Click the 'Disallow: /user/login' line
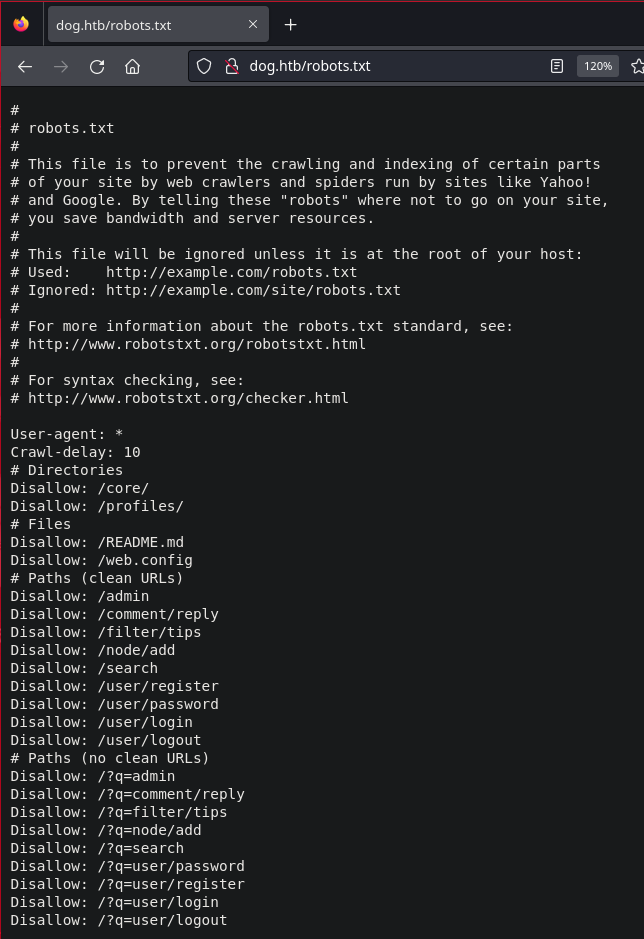 point(101,722)
